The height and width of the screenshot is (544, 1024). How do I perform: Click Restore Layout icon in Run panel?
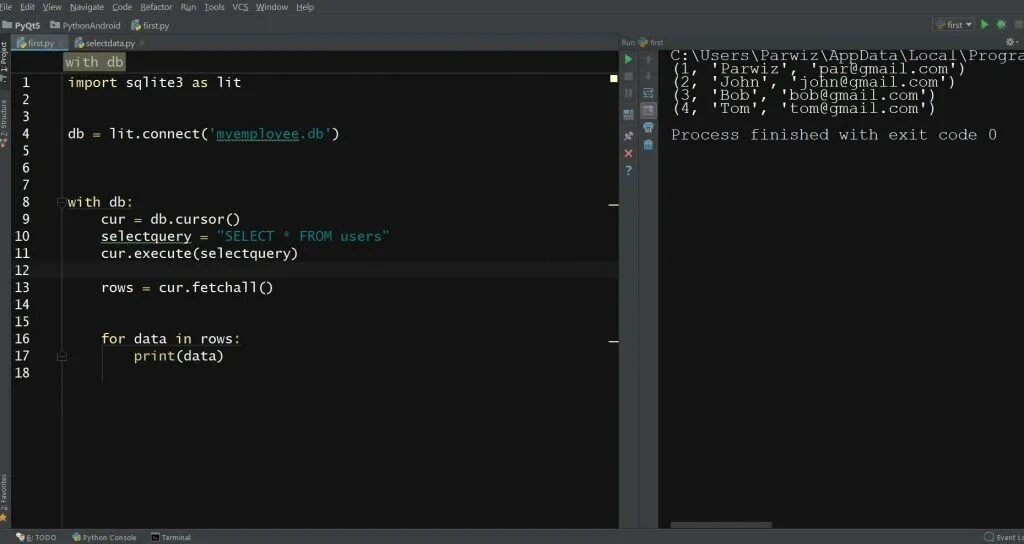click(628, 115)
